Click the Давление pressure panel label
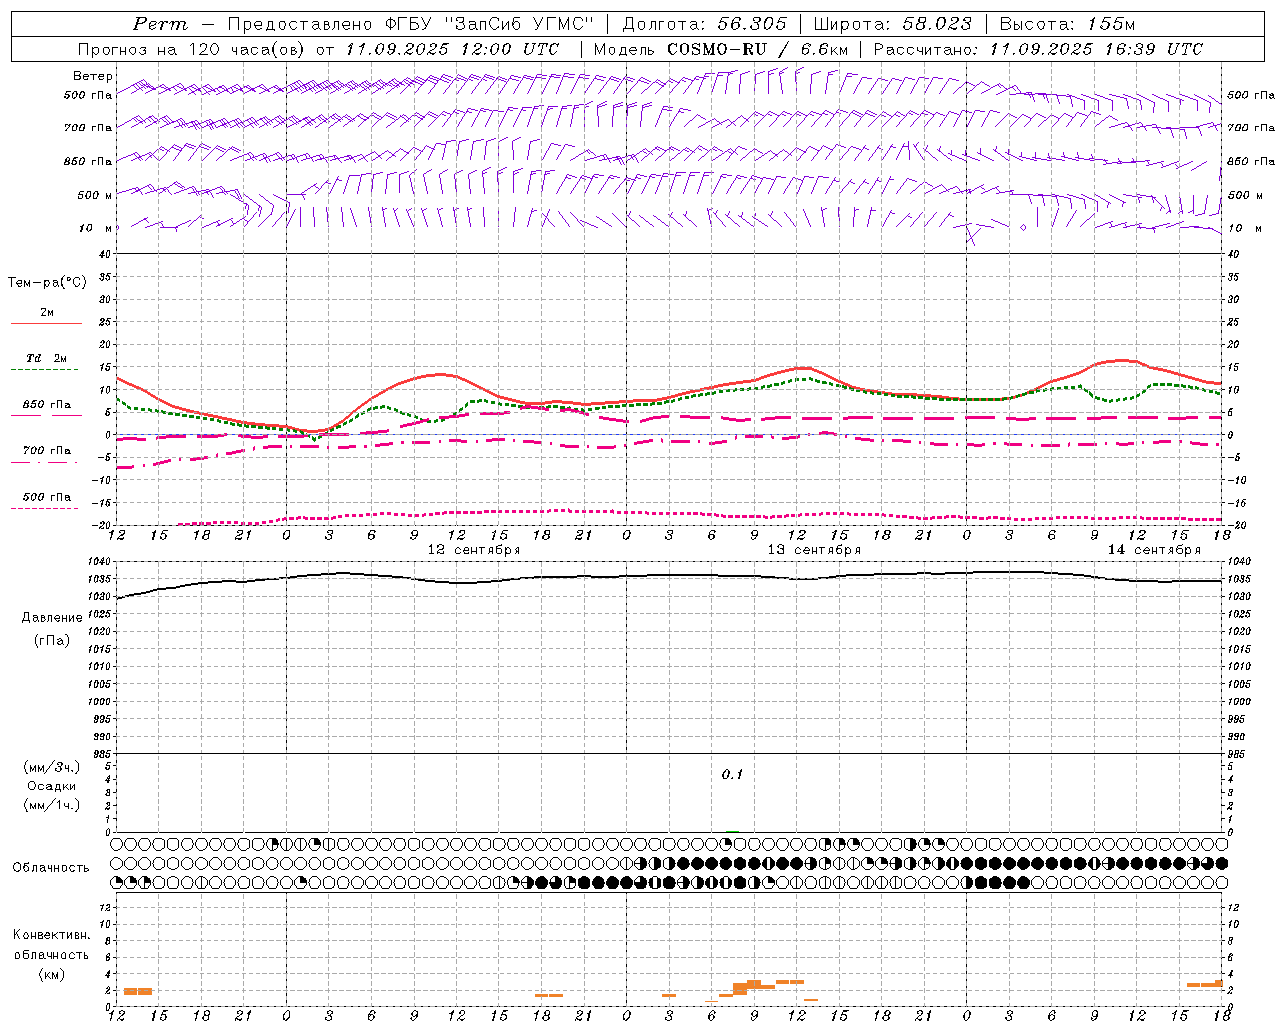The height and width of the screenshot is (1024, 1280). [52, 618]
